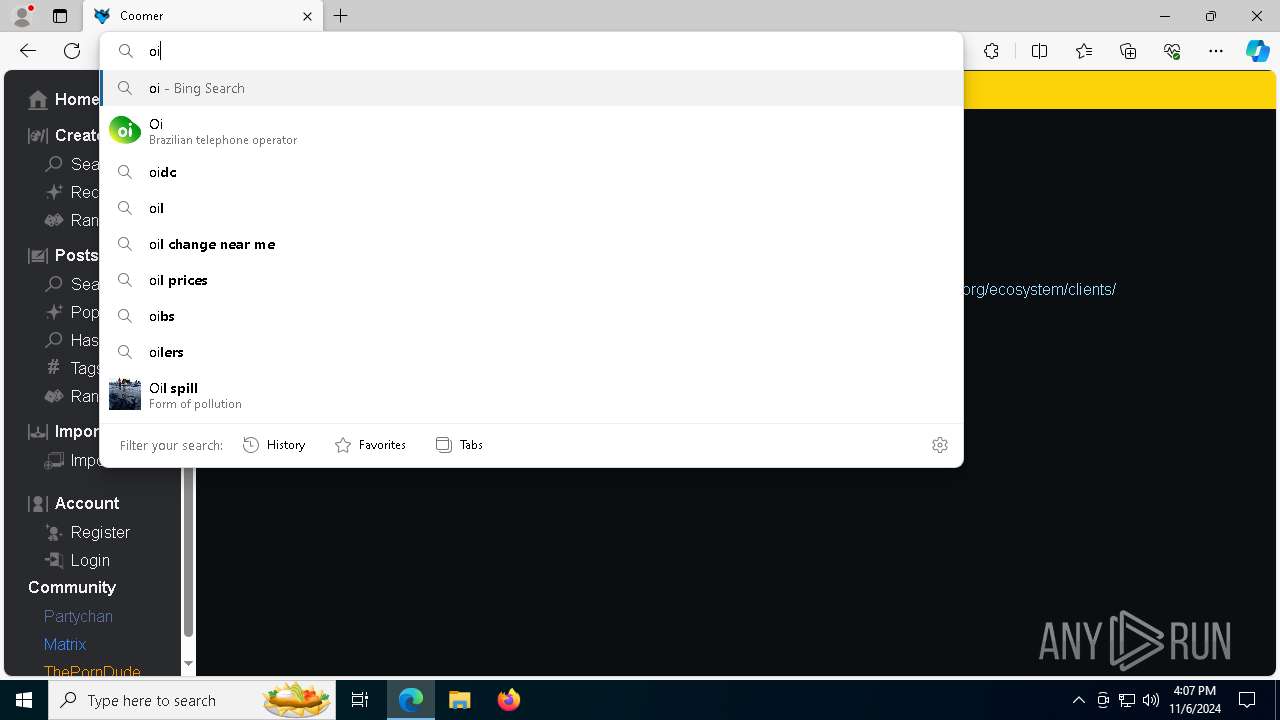1280x720 pixels.
Task: Select the 'oidc' suggestion
Action: (531, 172)
